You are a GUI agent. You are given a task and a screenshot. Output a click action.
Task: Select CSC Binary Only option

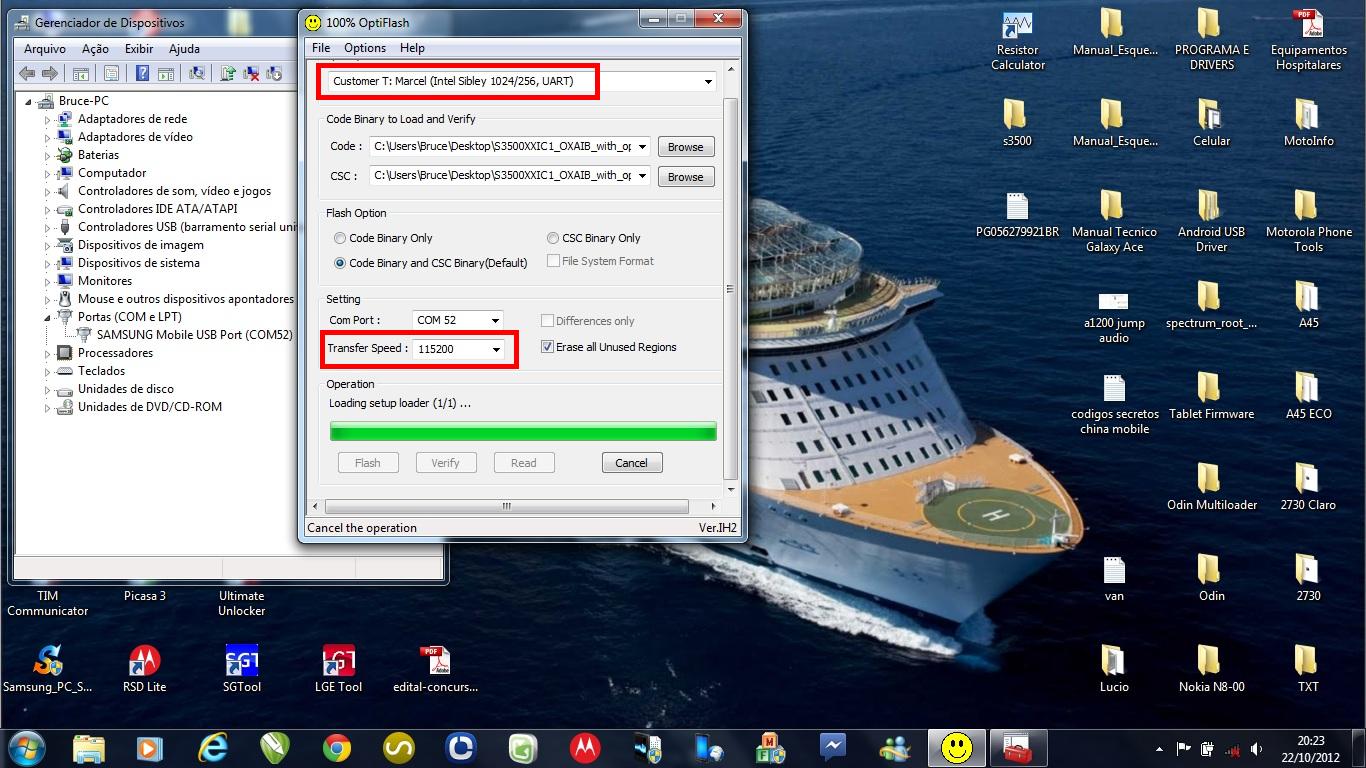coord(594,238)
